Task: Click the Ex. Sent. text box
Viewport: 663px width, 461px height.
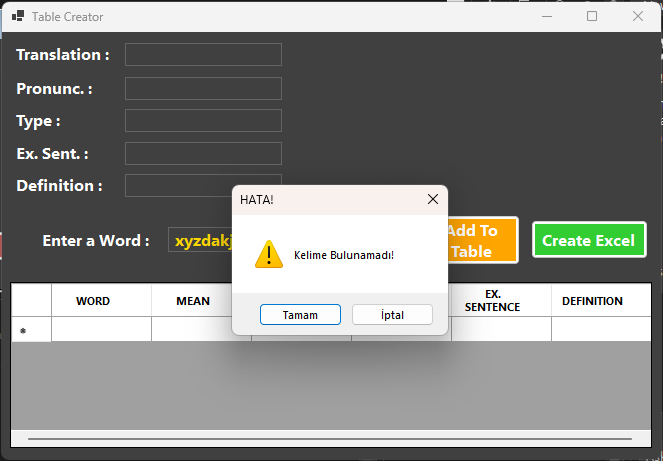Action: tap(203, 153)
